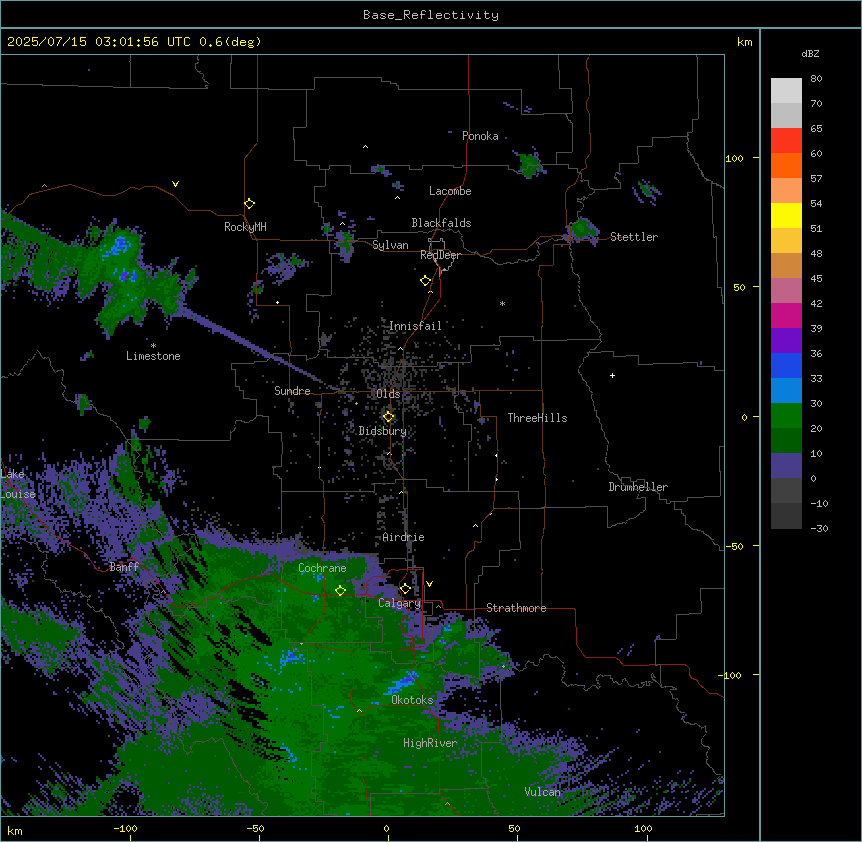The height and width of the screenshot is (842, 862).
Task: Select the pink 42-45 dBZ legend swatch
Action: click(x=786, y=291)
